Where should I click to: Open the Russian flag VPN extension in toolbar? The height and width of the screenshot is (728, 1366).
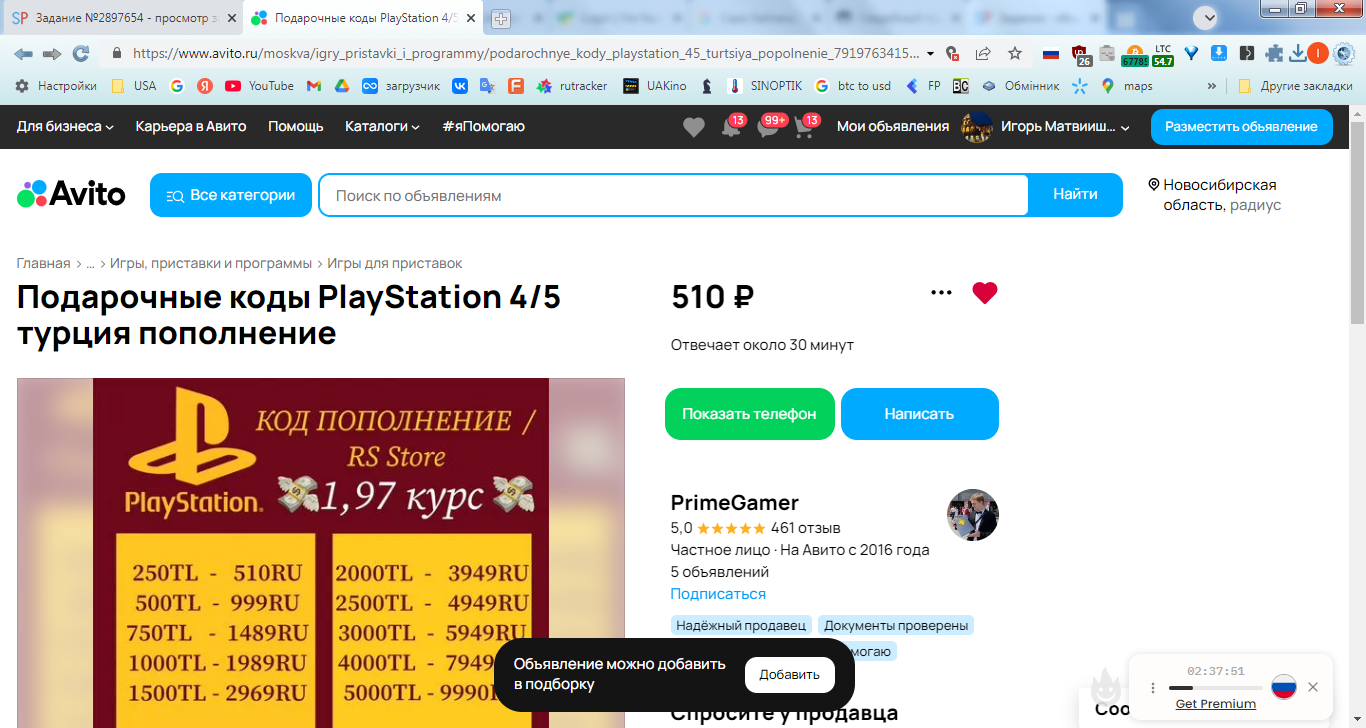point(1050,53)
